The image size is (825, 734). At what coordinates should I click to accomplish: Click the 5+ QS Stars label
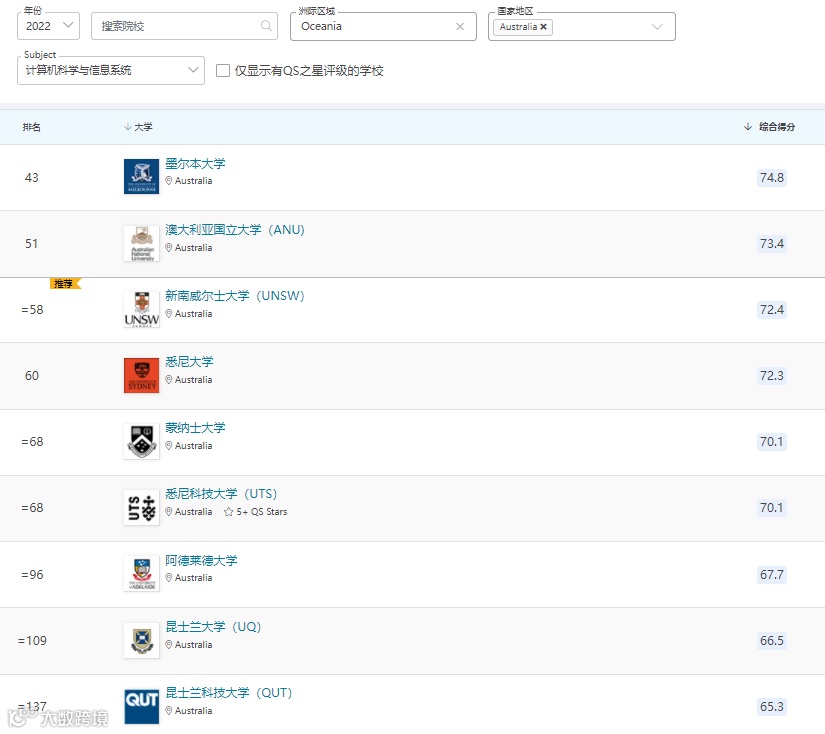(256, 511)
